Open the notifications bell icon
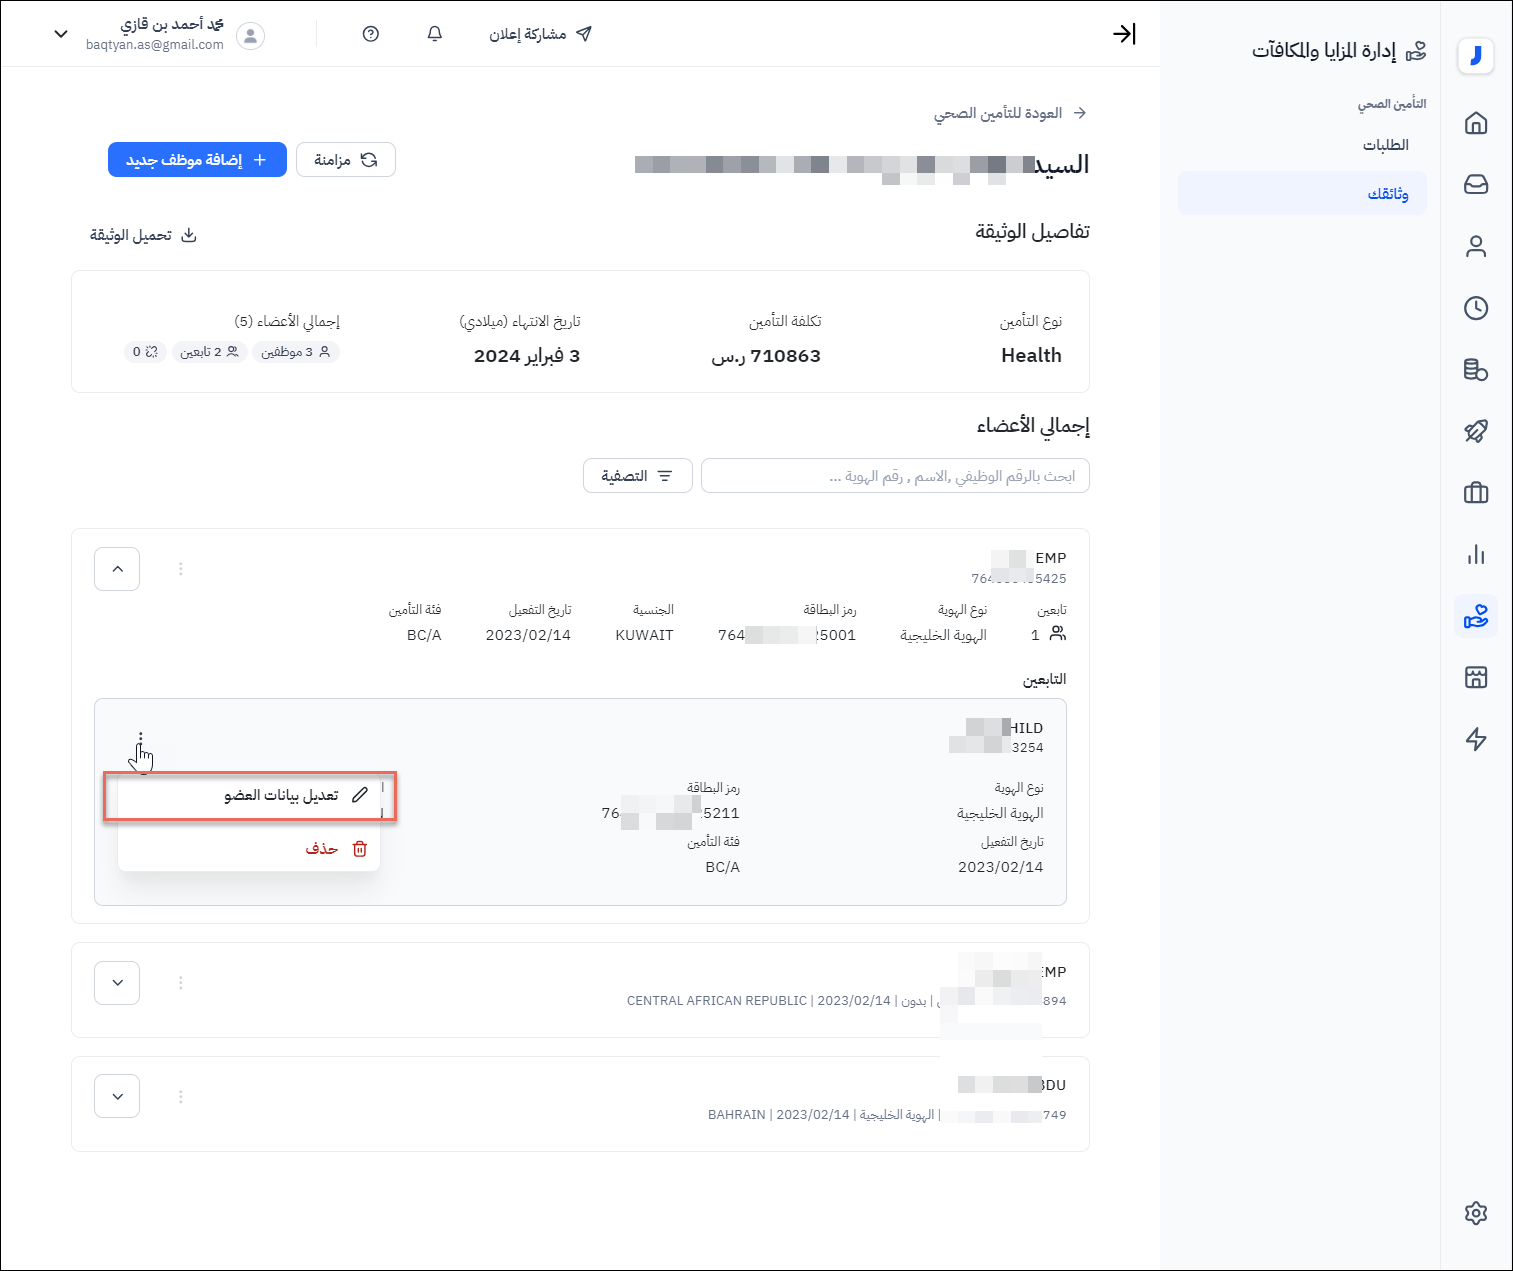The image size is (1513, 1271). [x=434, y=34]
